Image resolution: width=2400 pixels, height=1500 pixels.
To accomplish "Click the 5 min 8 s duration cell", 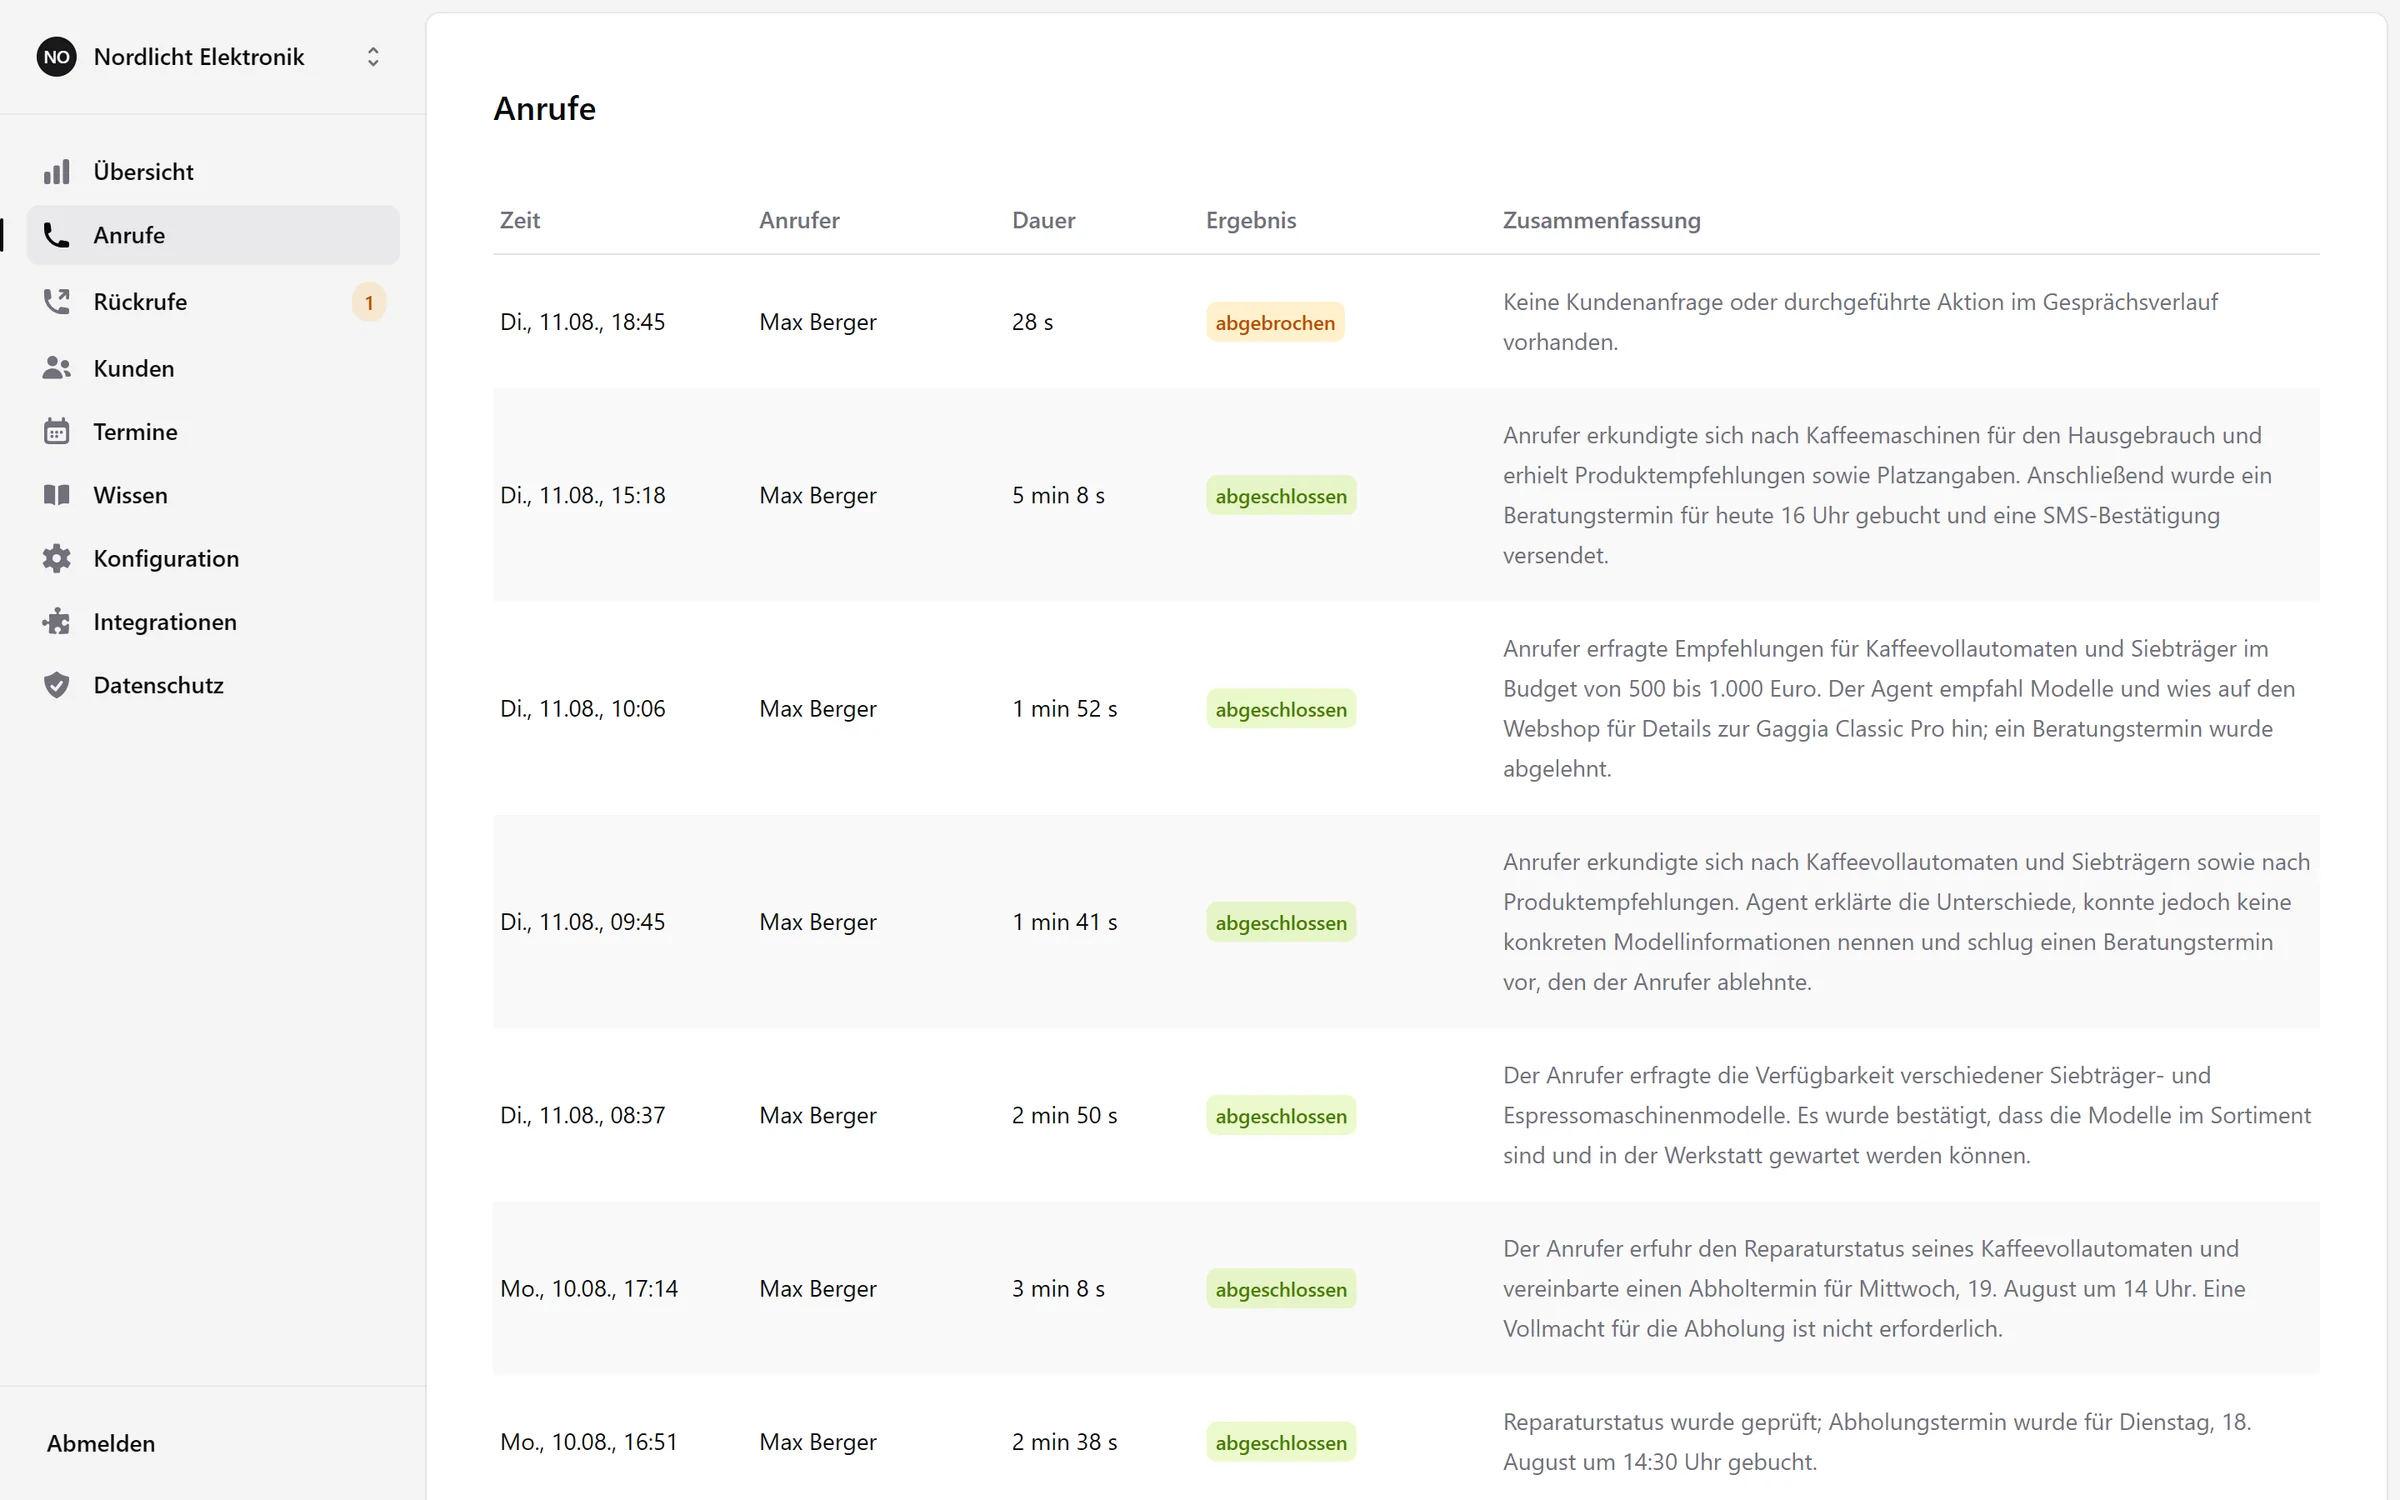I will point(1058,495).
